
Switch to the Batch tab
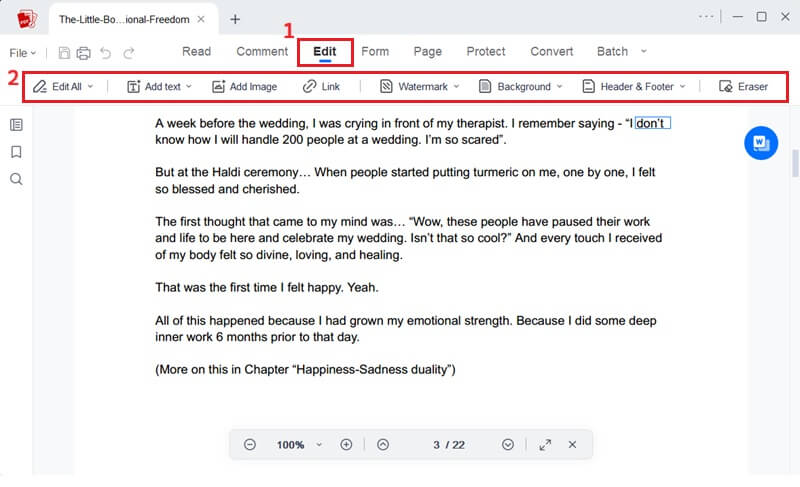(612, 52)
